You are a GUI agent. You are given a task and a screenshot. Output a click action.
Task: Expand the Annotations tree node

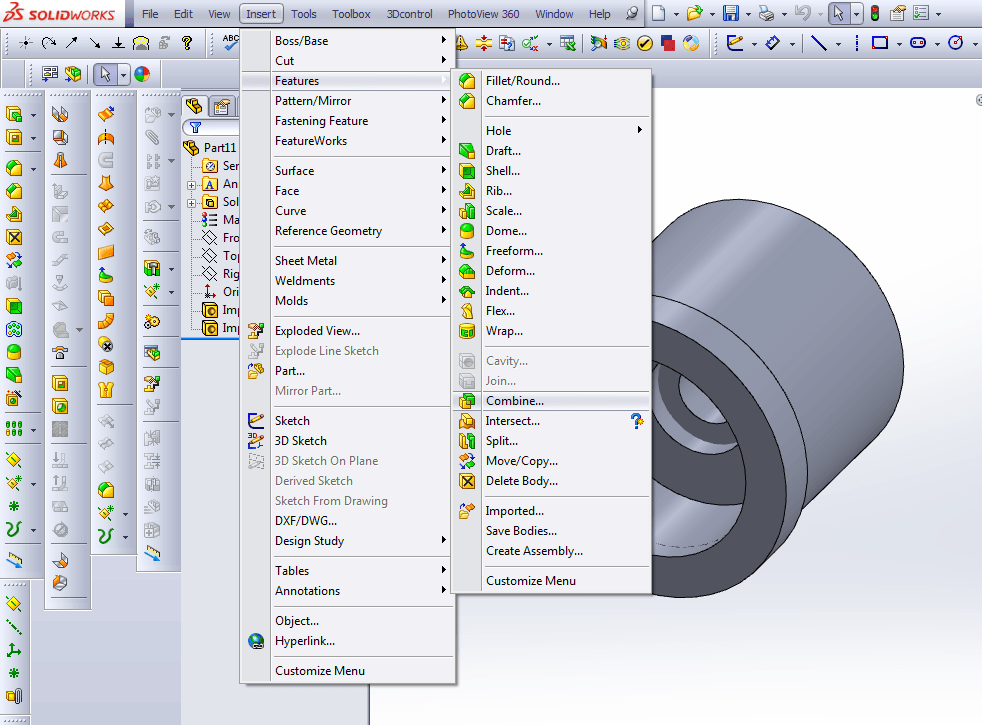pyautogui.click(x=192, y=185)
